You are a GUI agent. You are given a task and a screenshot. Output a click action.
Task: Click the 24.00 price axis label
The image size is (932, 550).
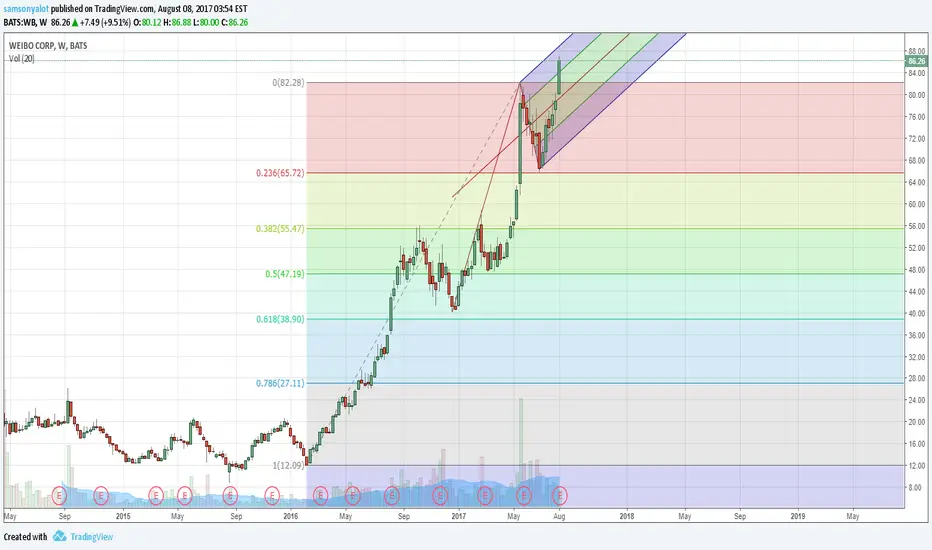click(917, 400)
